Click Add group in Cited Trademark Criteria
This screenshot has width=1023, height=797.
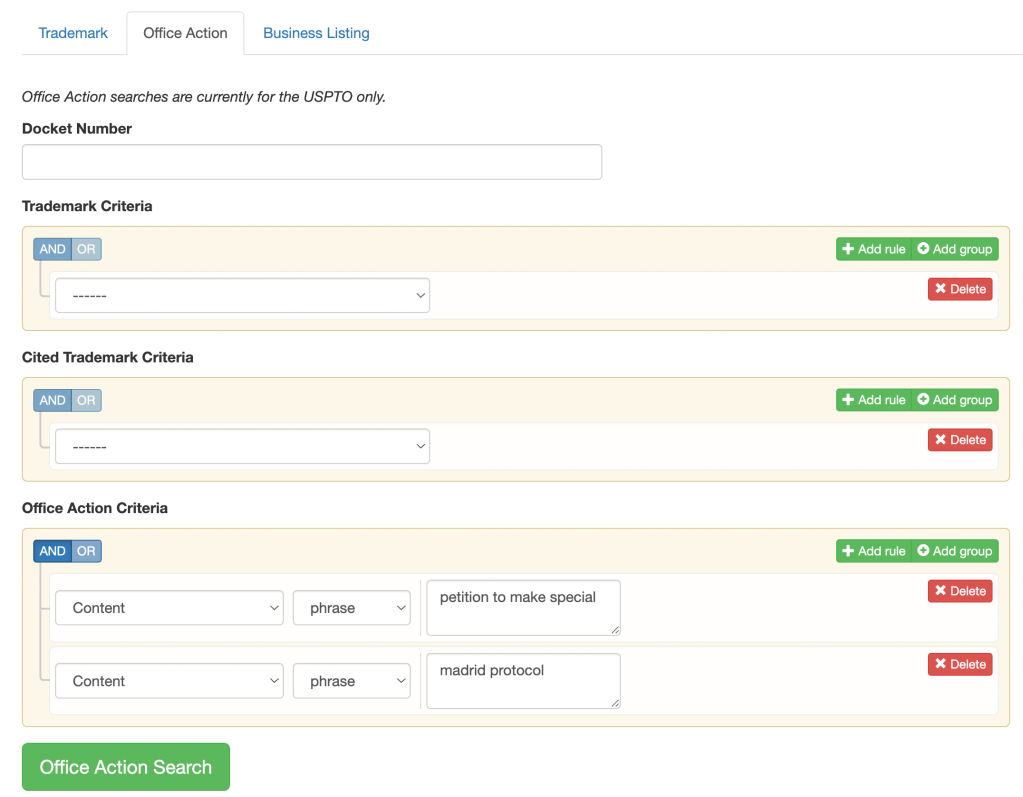tap(955, 400)
